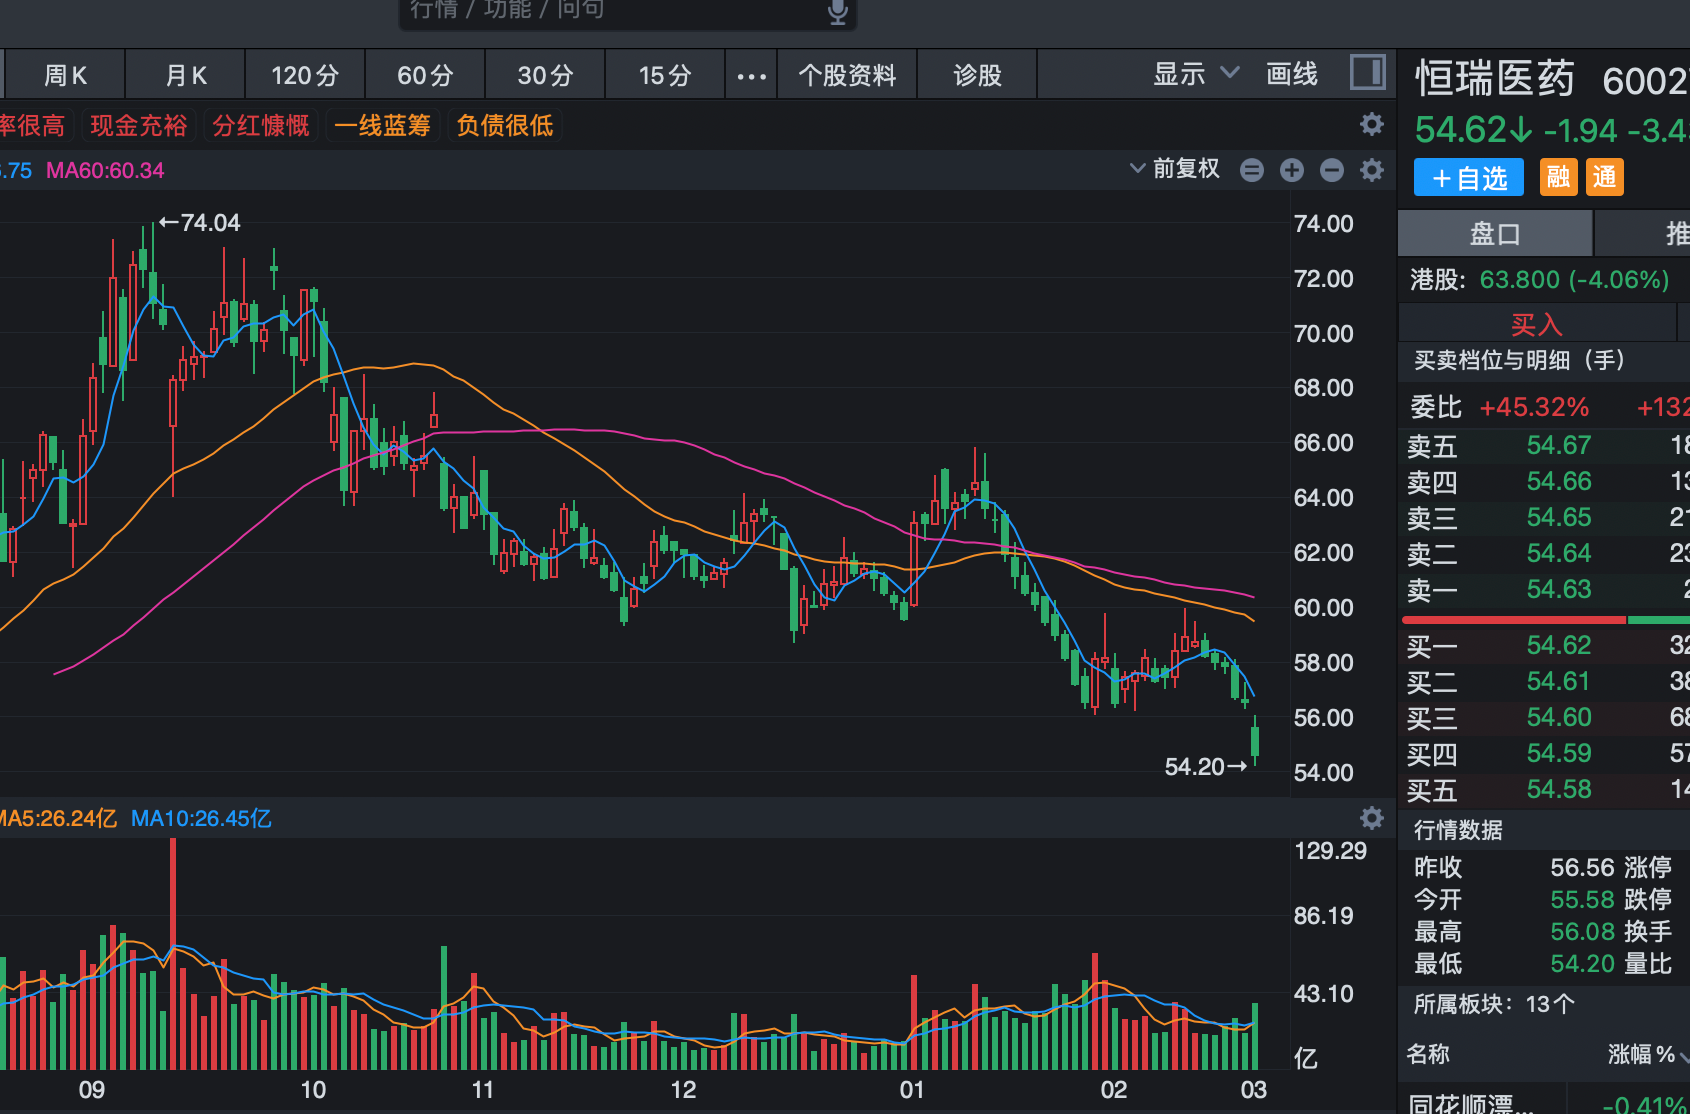
Task: Click the +自选 add to watchlist button
Action: pos(1468,178)
